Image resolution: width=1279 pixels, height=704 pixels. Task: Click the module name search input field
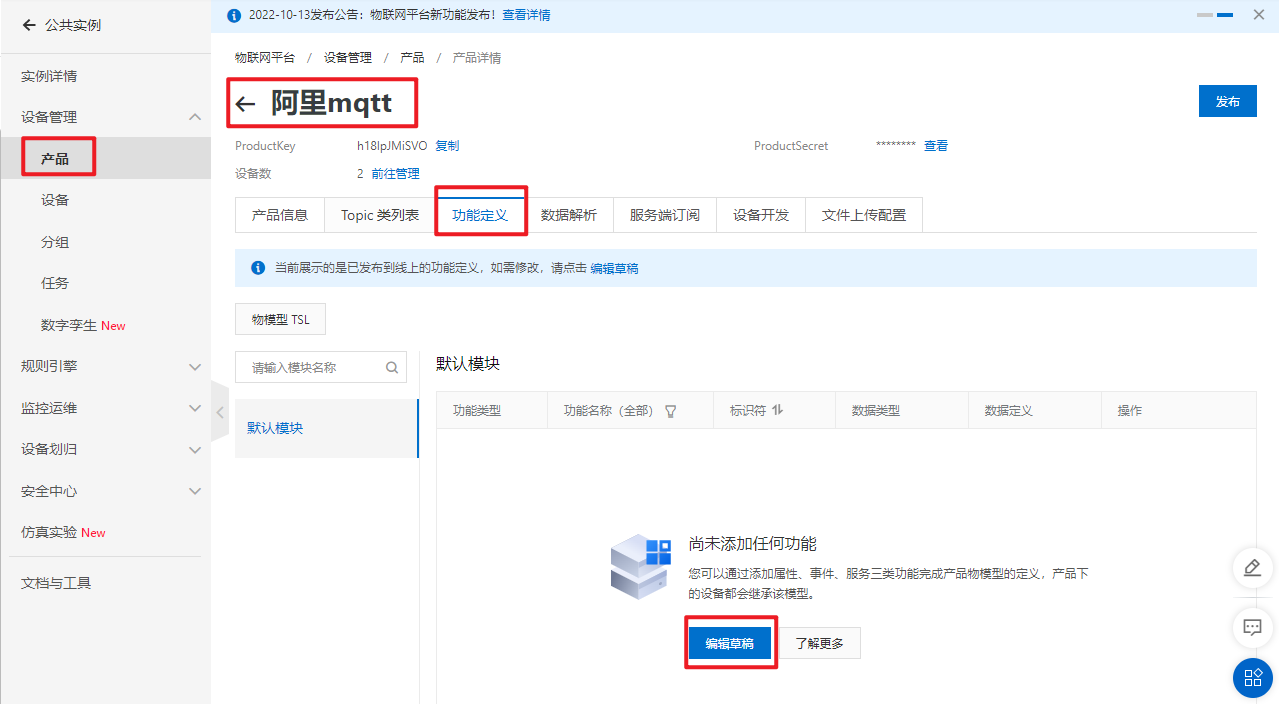click(x=310, y=367)
